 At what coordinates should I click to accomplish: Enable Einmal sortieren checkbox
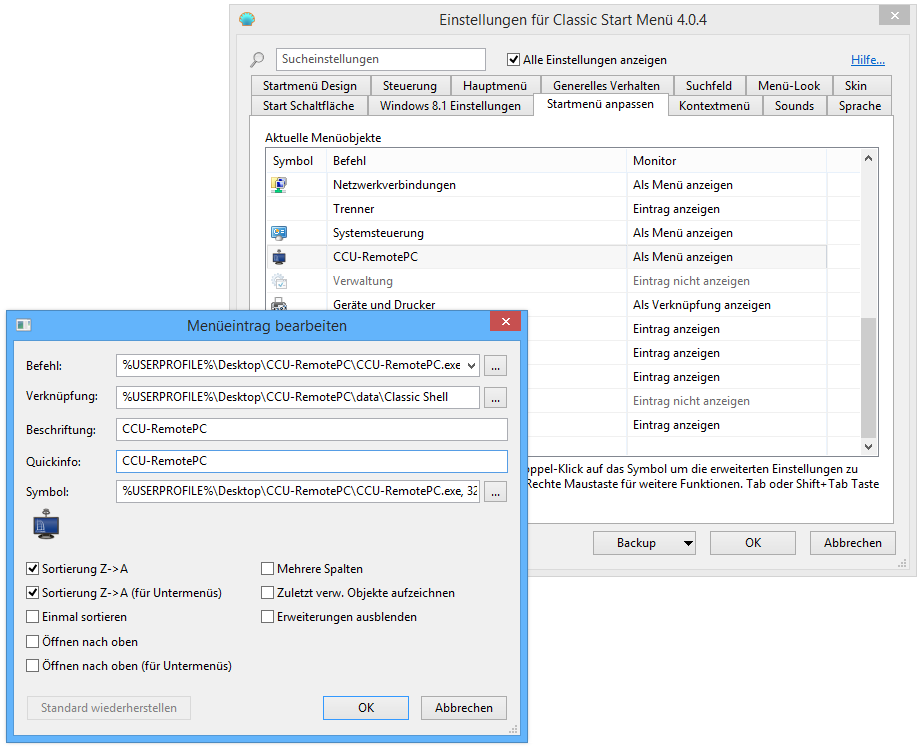coord(32,617)
